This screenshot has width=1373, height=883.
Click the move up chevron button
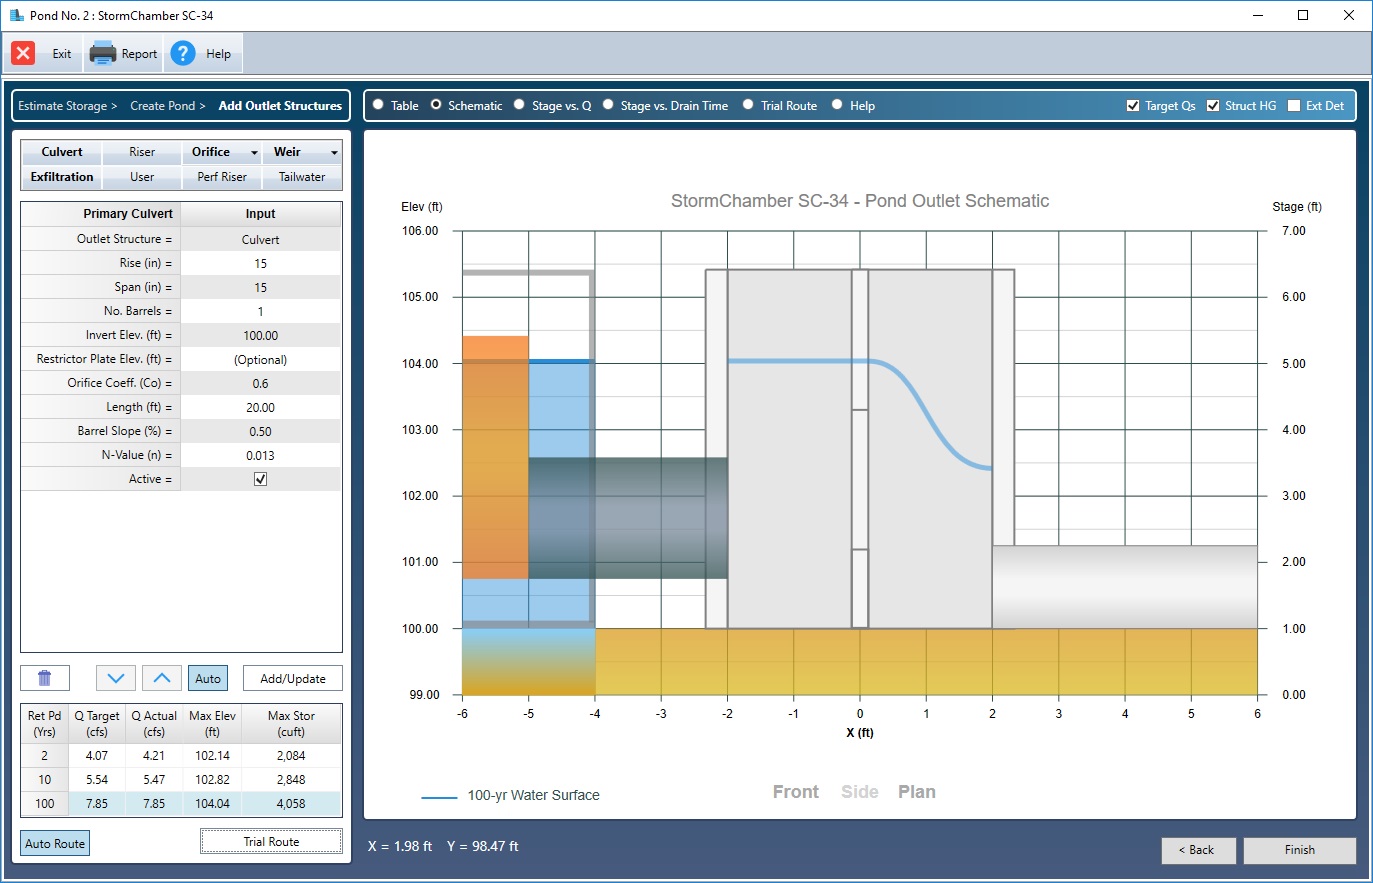(x=162, y=678)
